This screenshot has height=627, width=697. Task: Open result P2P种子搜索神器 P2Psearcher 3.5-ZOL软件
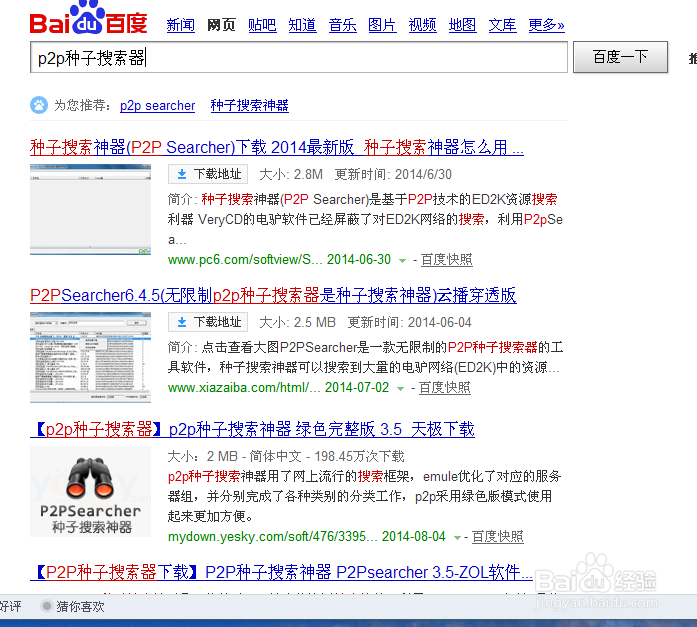coord(281,572)
